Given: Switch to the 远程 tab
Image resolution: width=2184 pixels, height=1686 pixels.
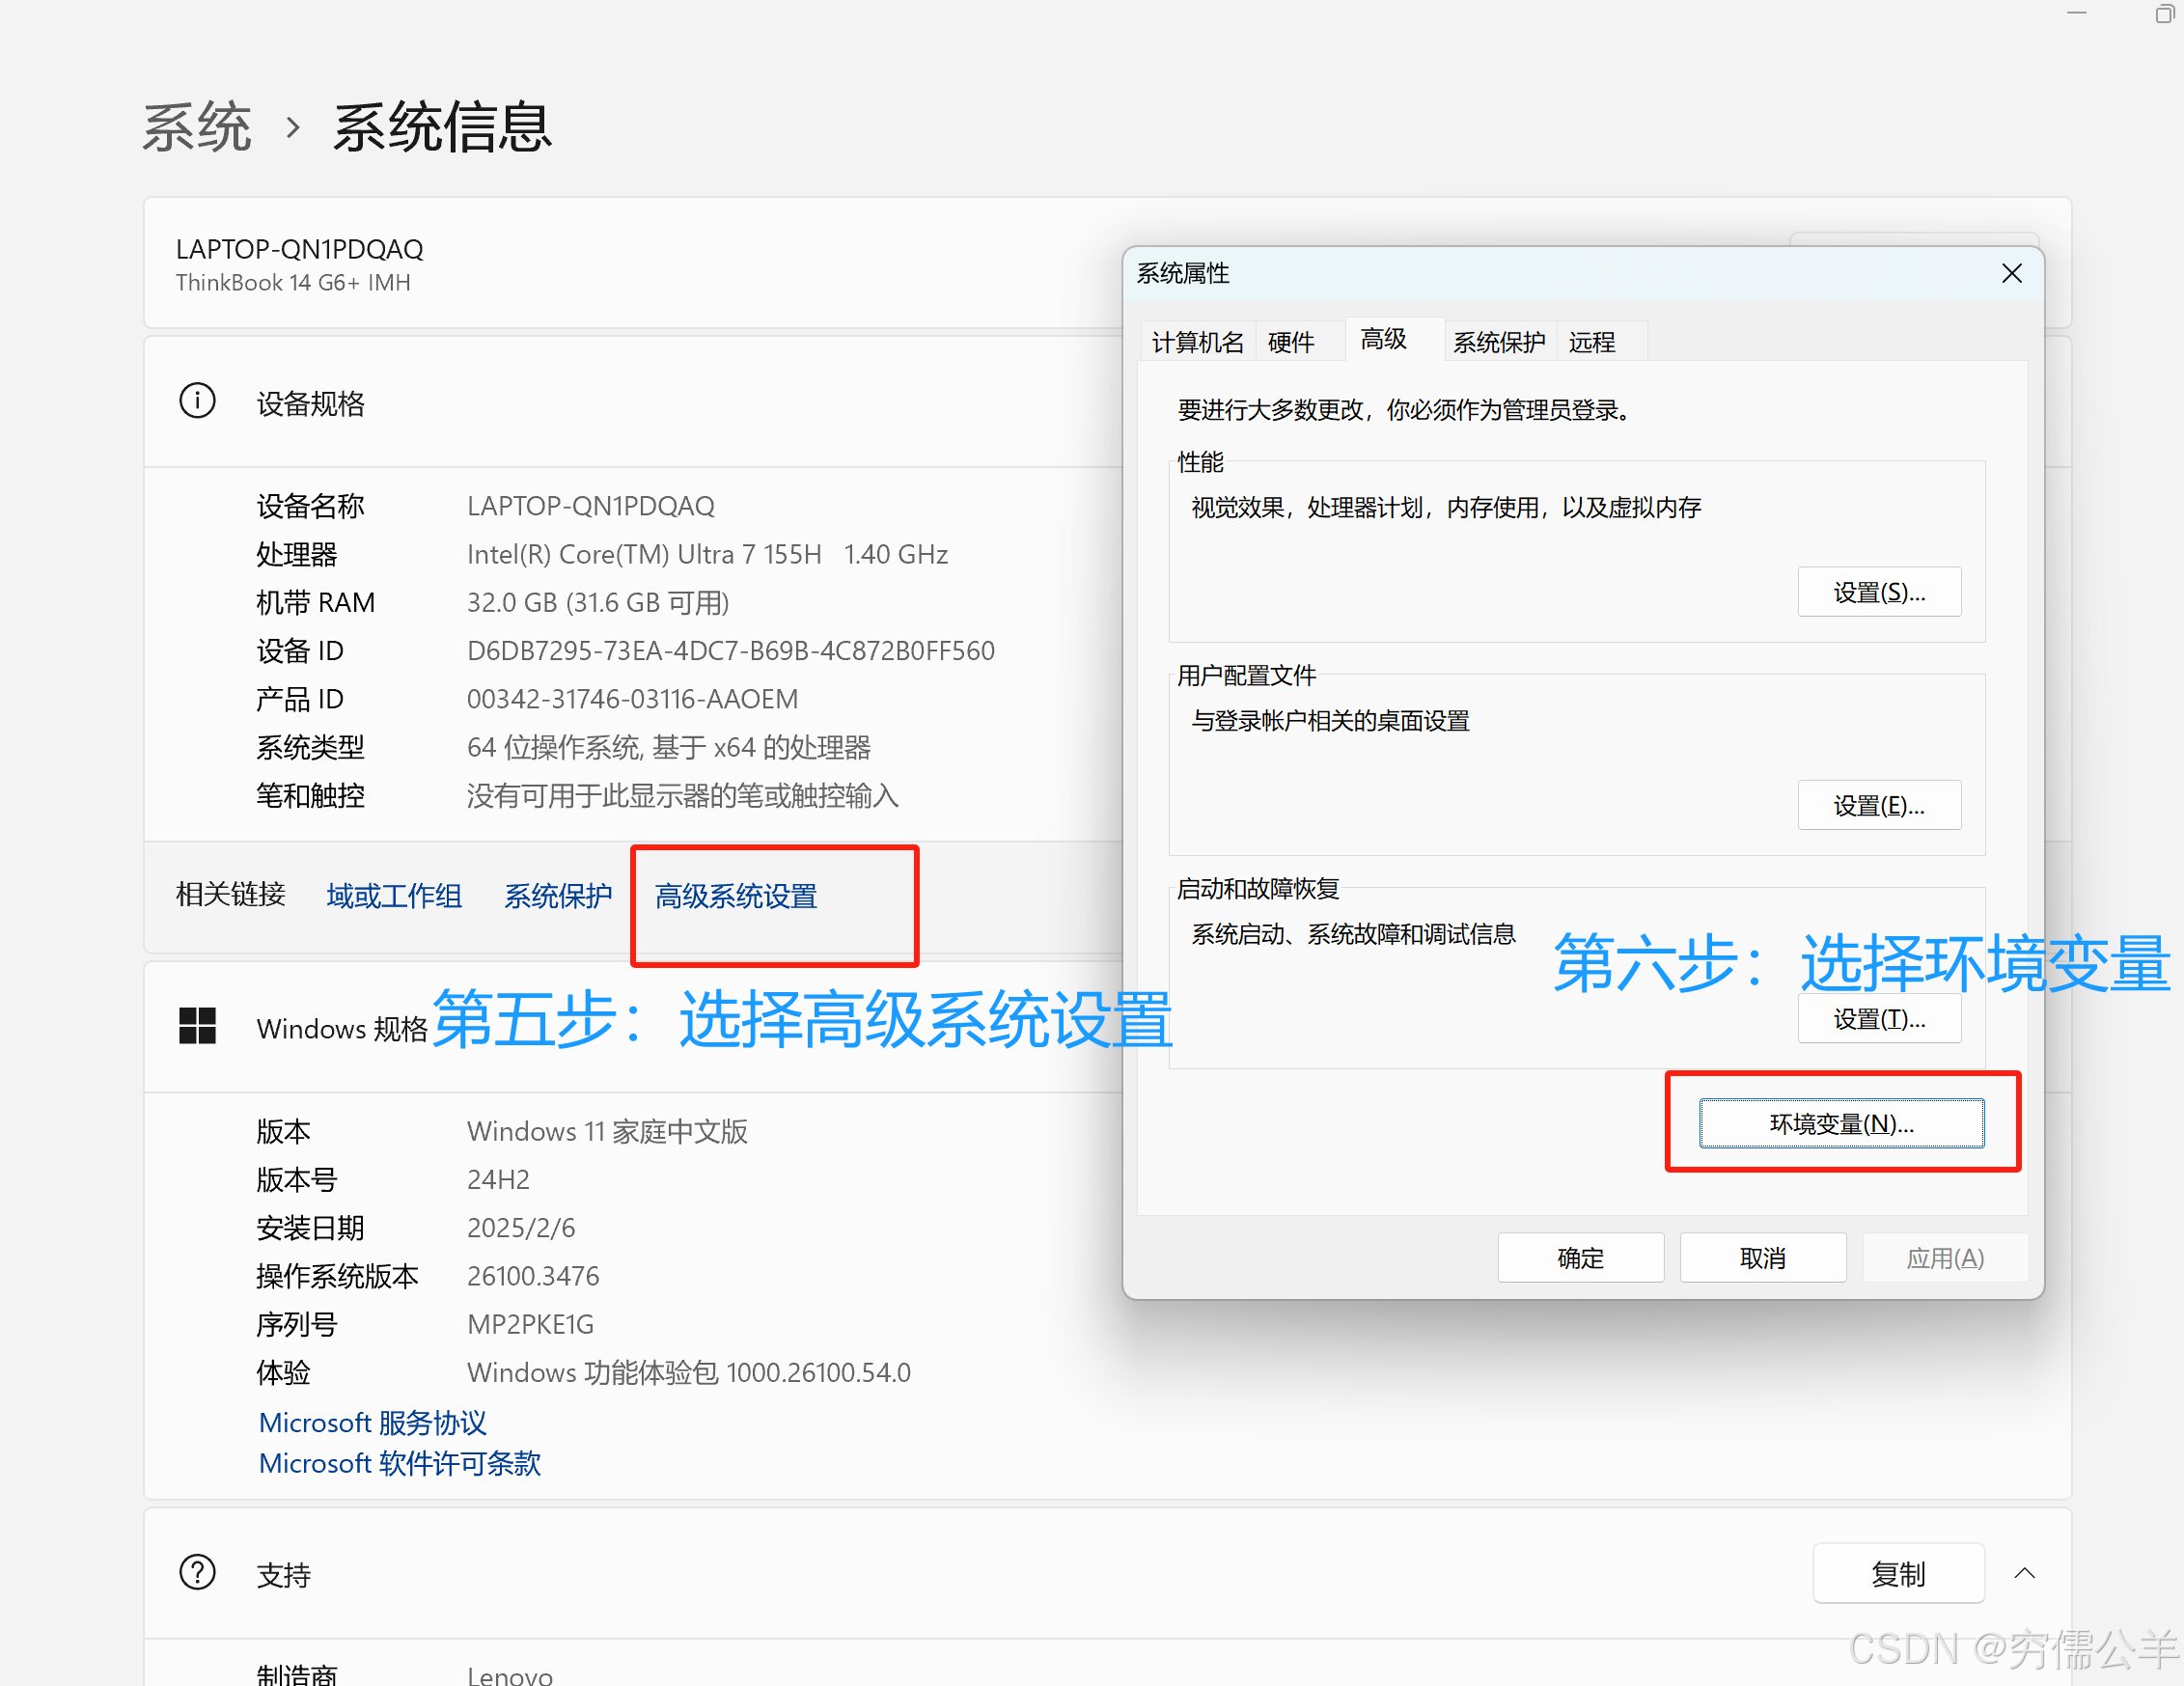Looking at the screenshot, I should click(1591, 341).
